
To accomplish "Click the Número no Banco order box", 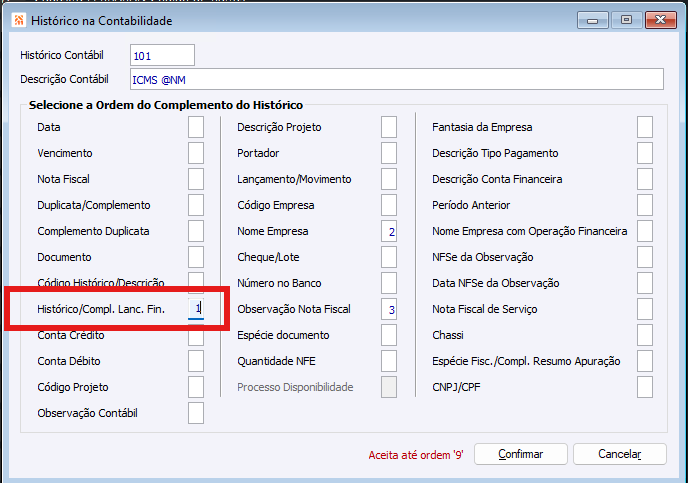I will [x=389, y=283].
